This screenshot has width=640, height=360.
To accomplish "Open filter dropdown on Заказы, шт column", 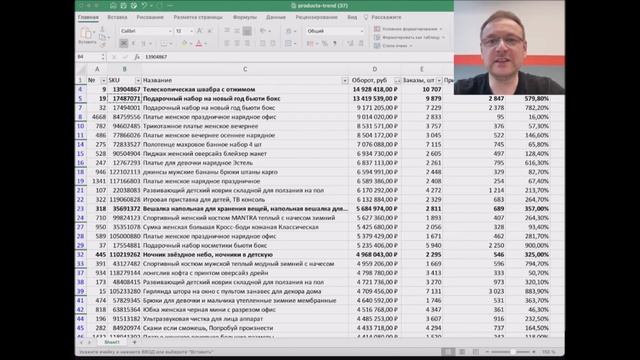I will click(x=439, y=80).
